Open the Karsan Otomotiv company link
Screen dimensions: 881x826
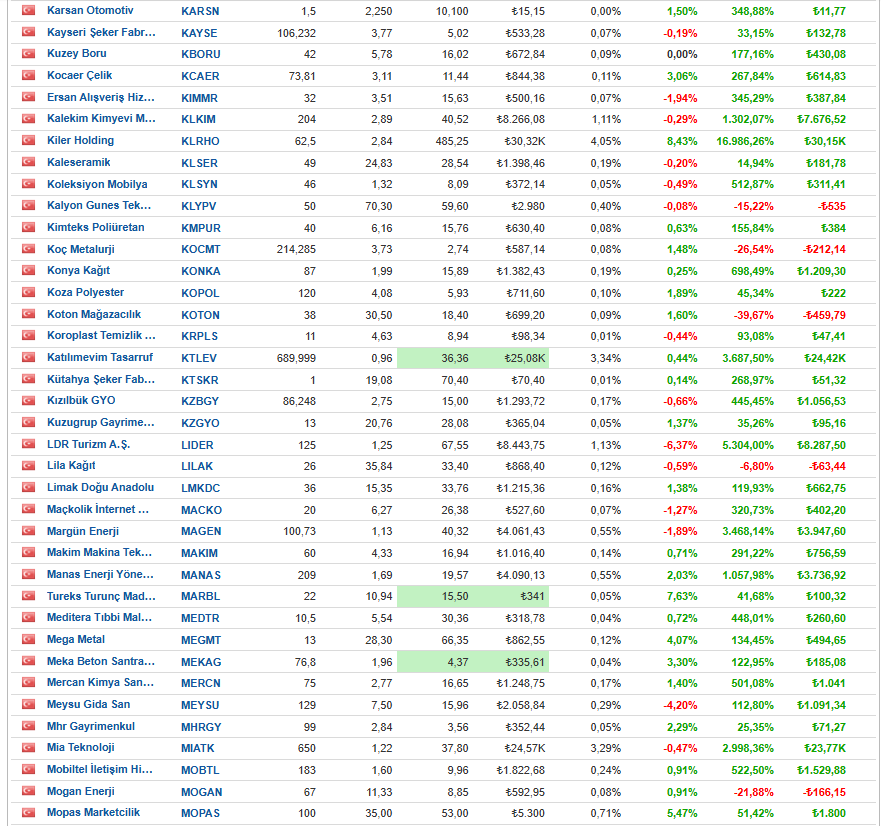click(90, 10)
